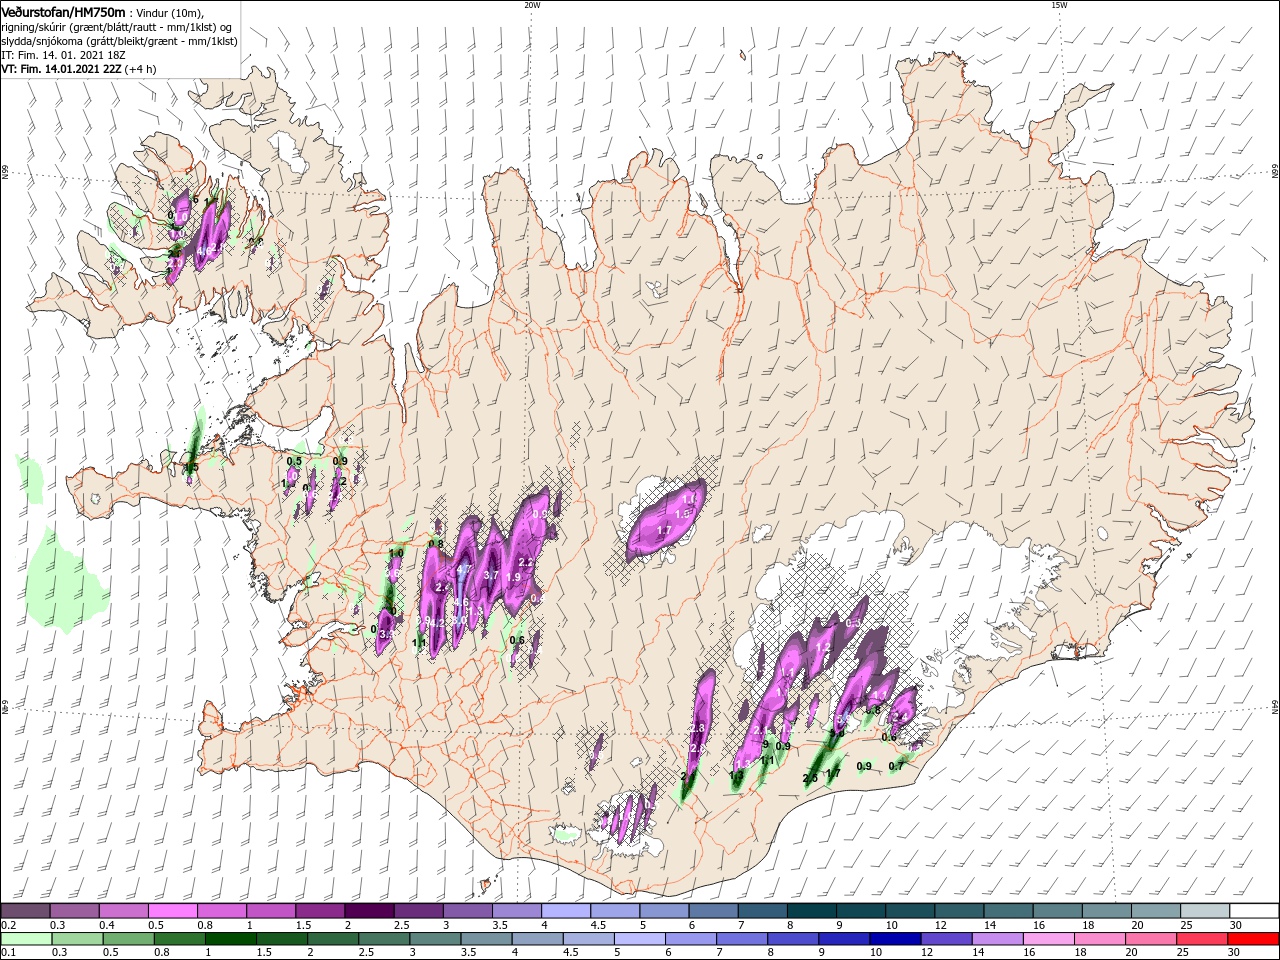
Task: Select the medium green 0.5 rain swatch
Action: click(x=128, y=939)
